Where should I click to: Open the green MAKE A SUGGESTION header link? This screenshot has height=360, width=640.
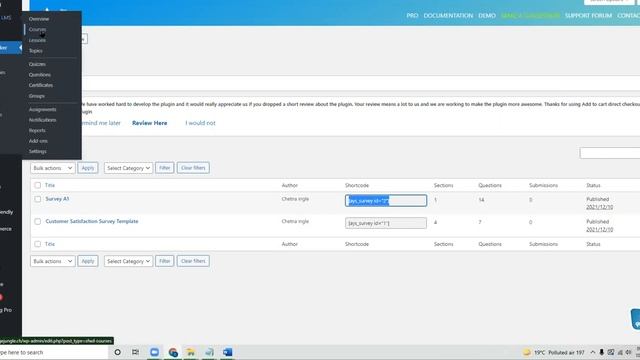(530, 16)
